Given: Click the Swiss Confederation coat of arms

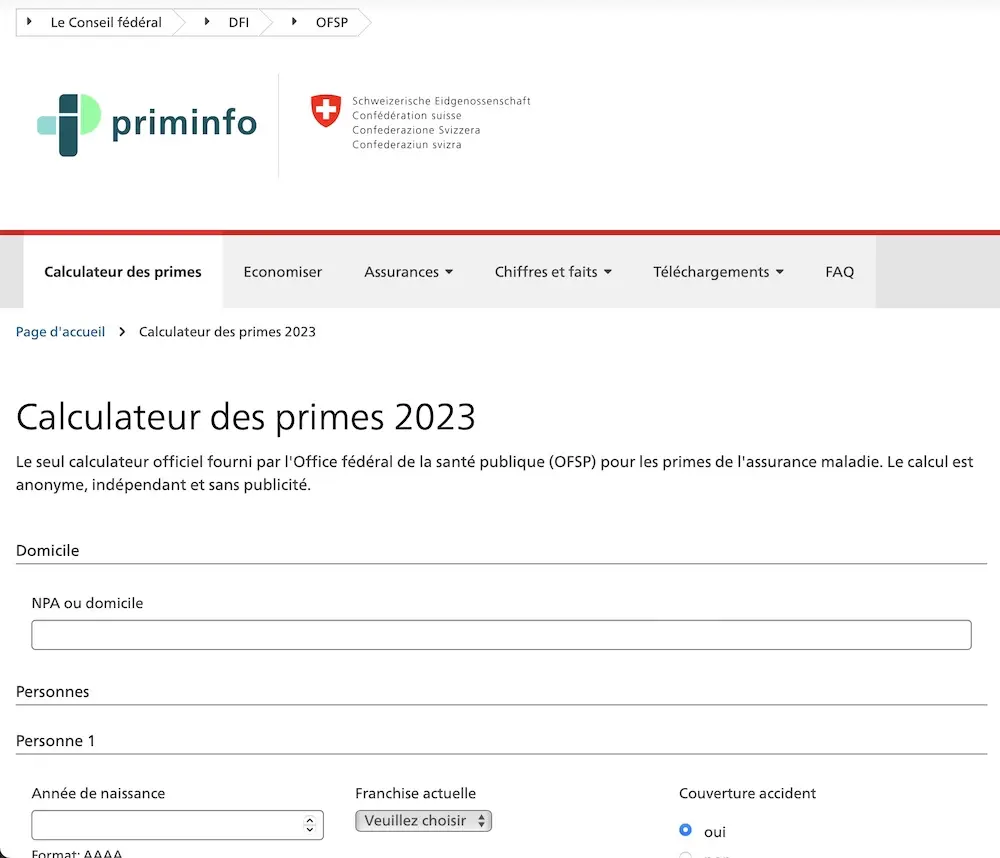Looking at the screenshot, I should point(326,111).
